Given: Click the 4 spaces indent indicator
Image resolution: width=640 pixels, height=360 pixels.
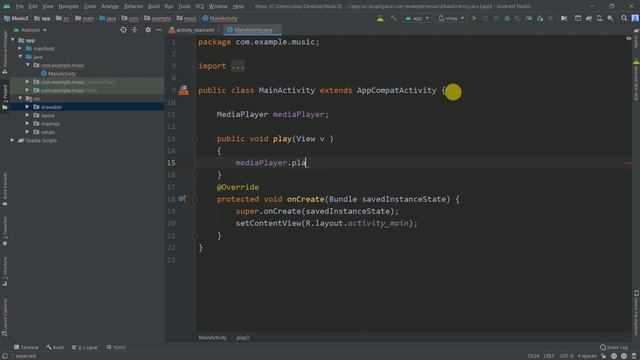Looking at the screenshot, I should click(587, 356).
